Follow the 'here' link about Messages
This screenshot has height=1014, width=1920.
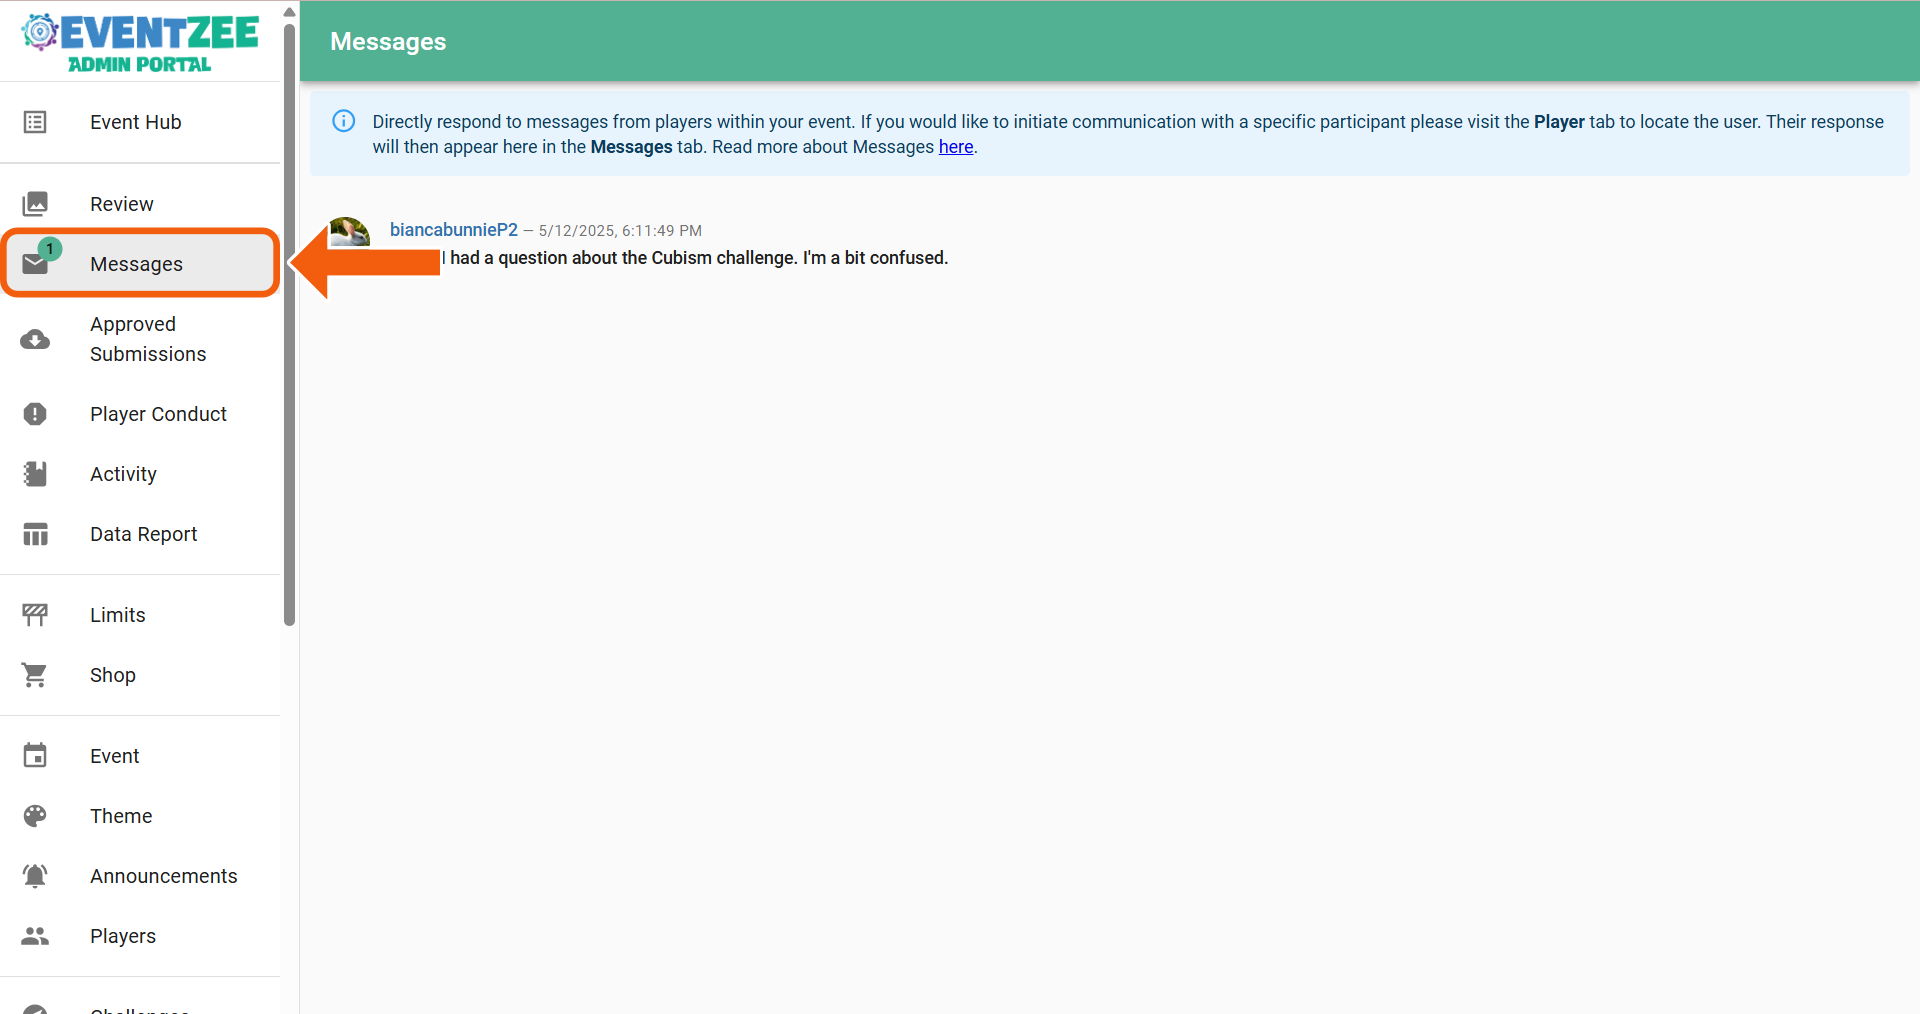point(955,147)
